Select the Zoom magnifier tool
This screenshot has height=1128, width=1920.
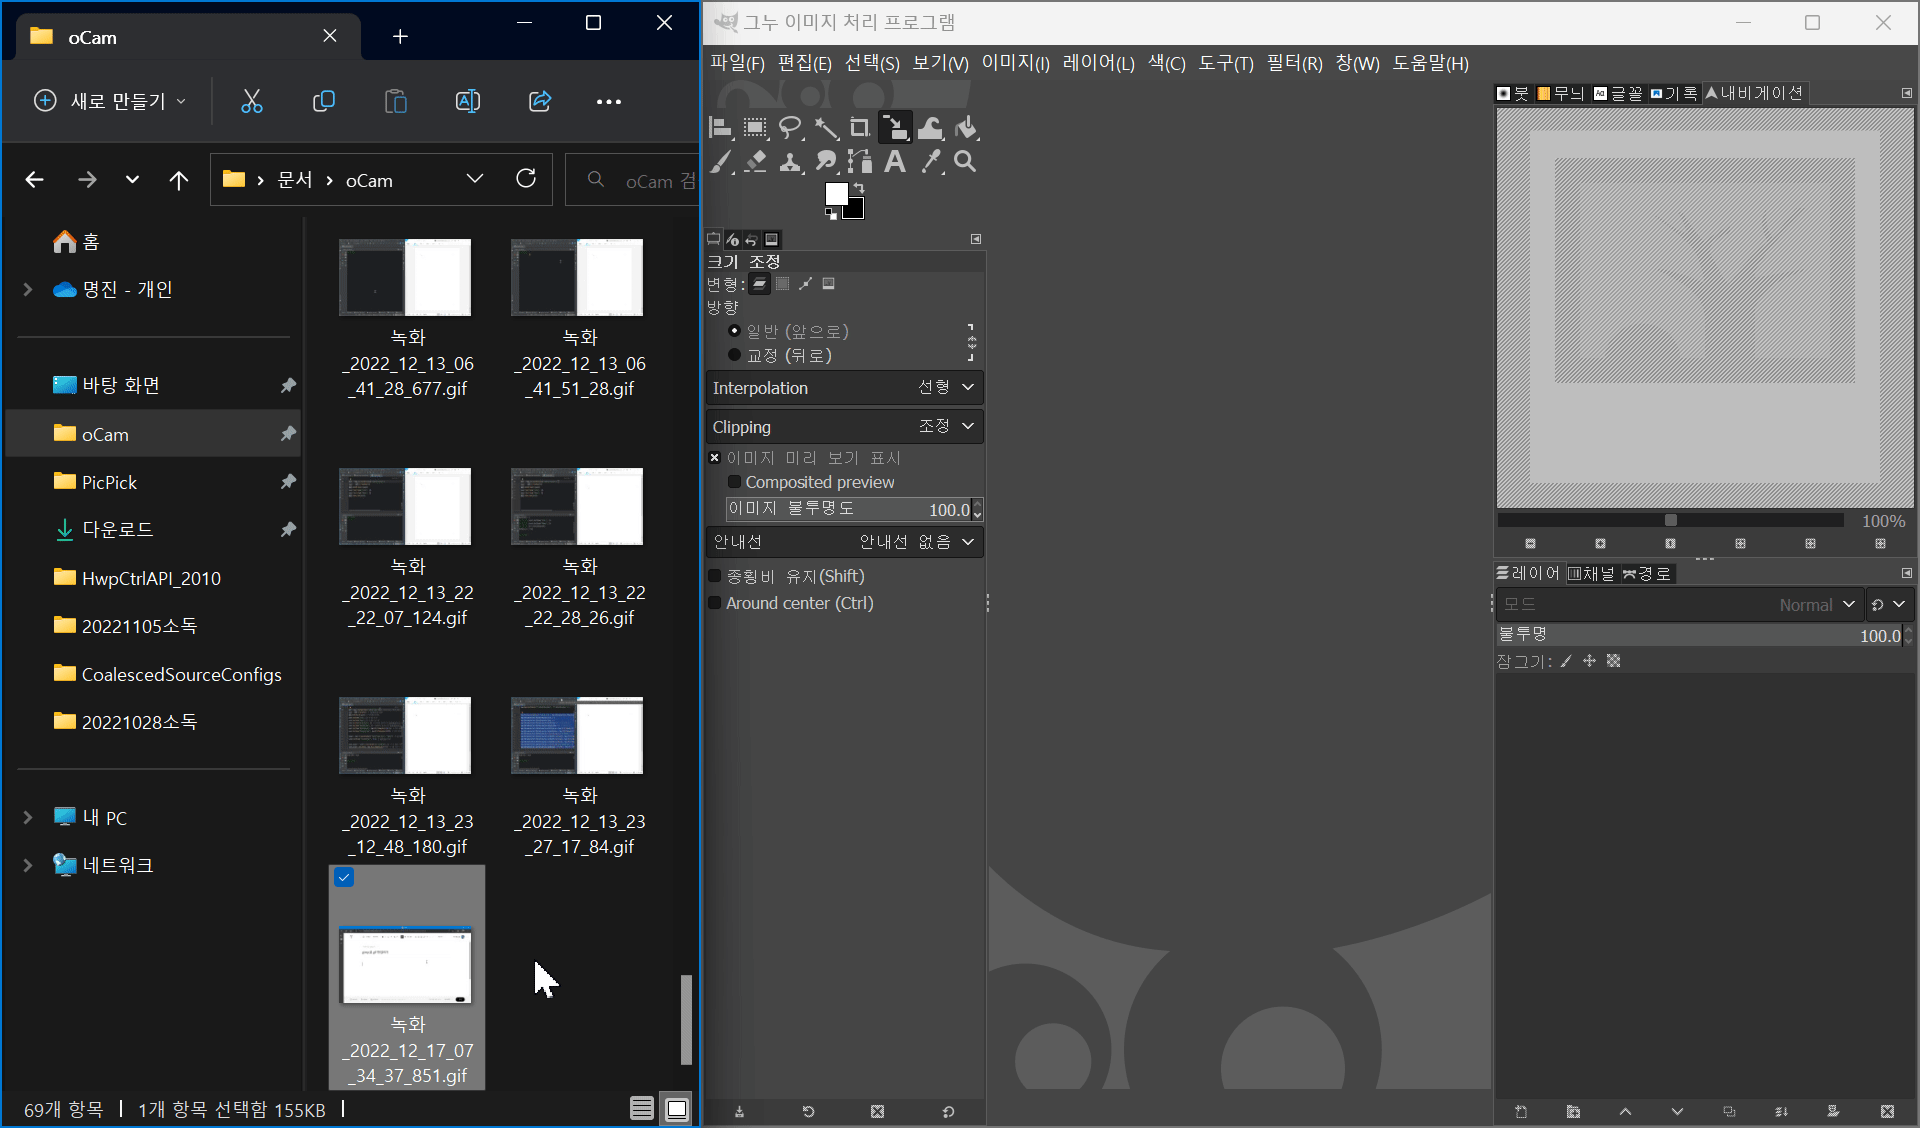[965, 162]
